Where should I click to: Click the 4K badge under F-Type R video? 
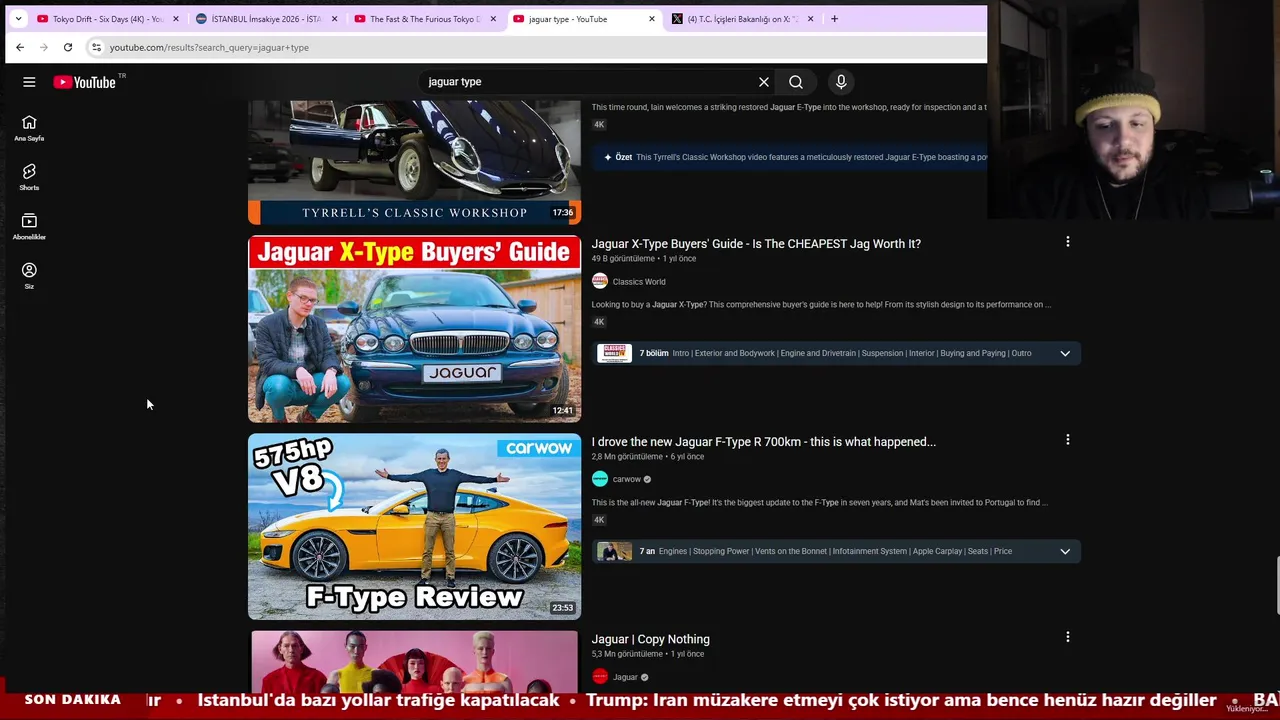coord(599,520)
